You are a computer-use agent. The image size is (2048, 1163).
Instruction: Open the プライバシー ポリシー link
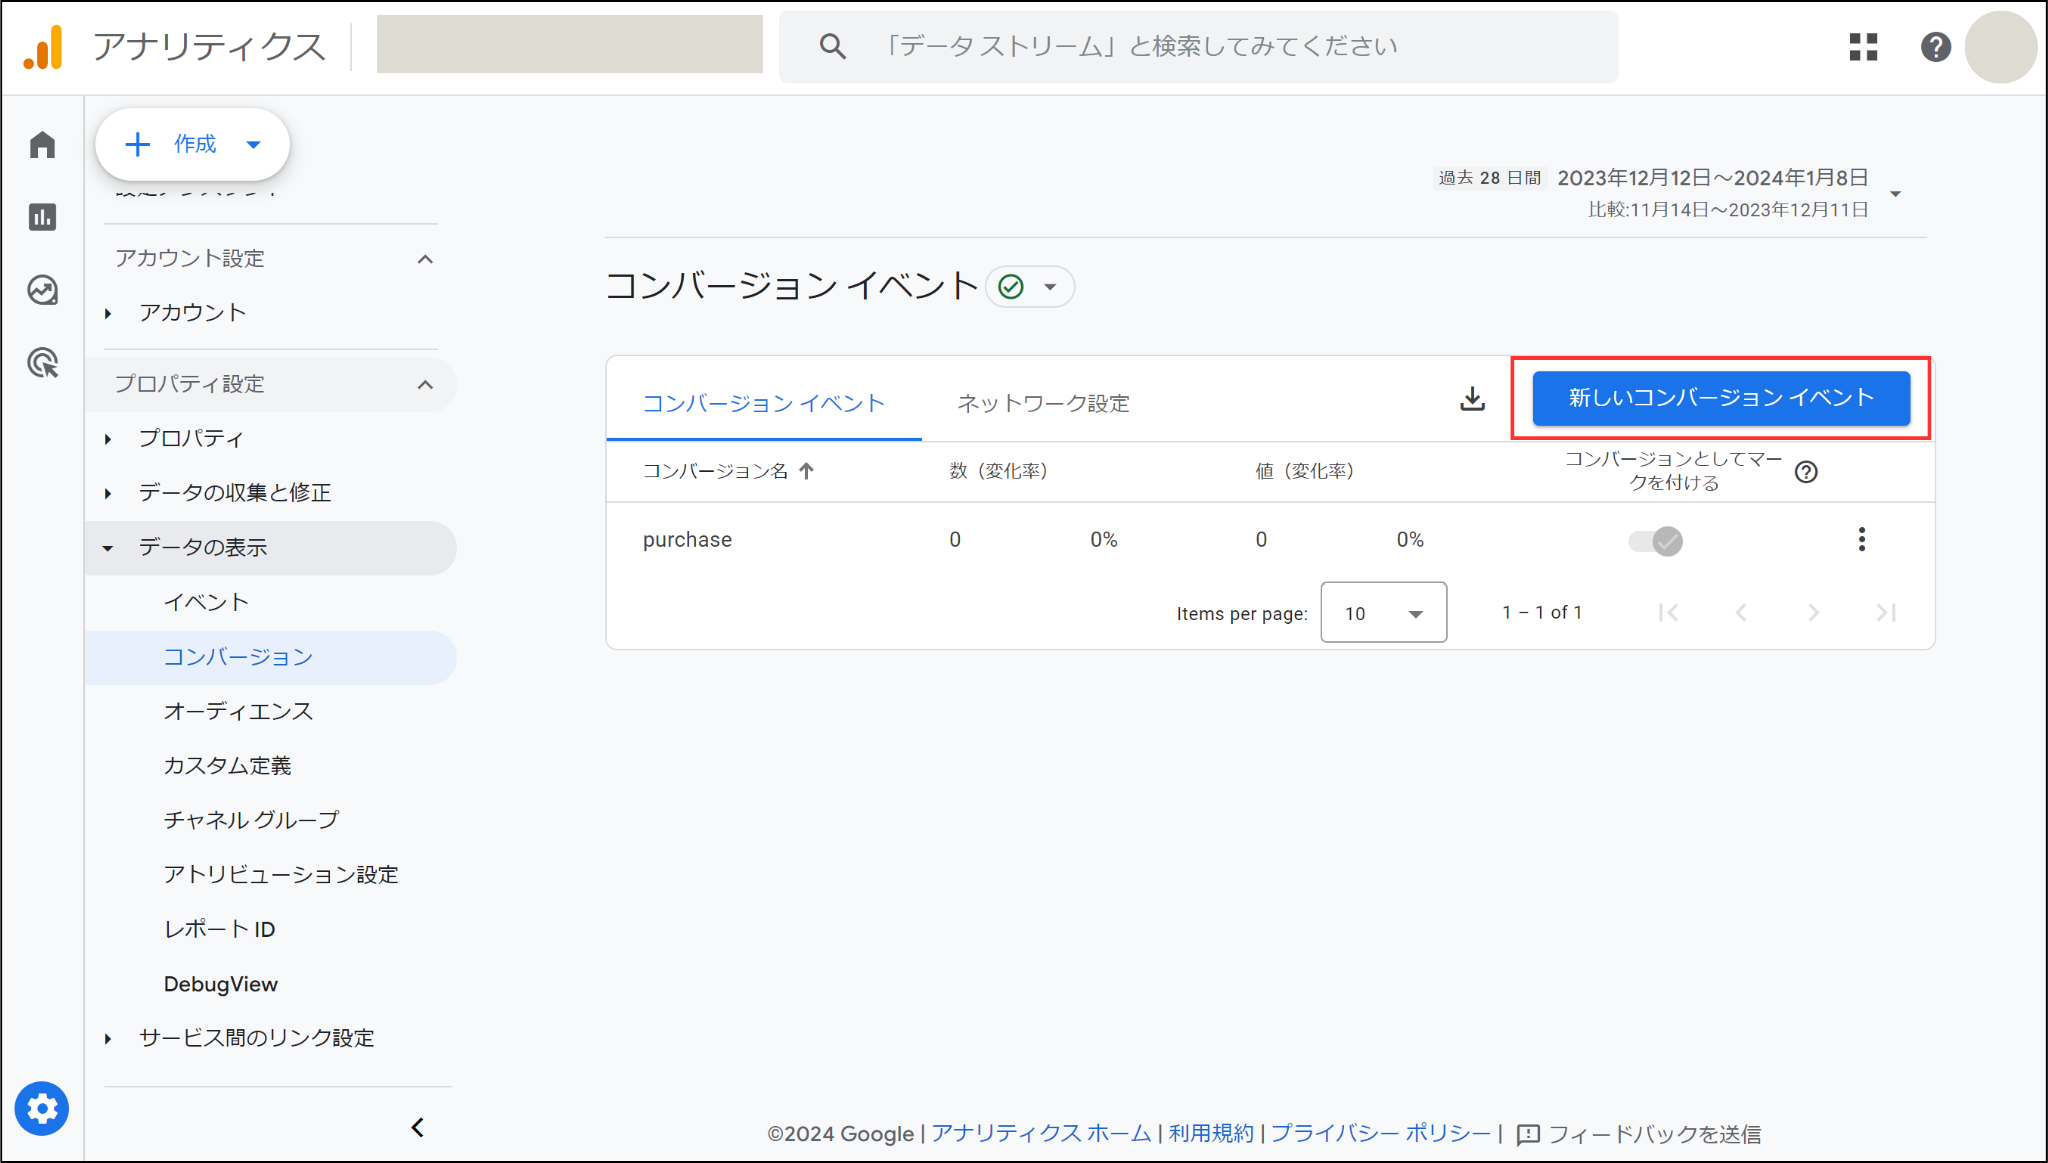(1381, 1133)
